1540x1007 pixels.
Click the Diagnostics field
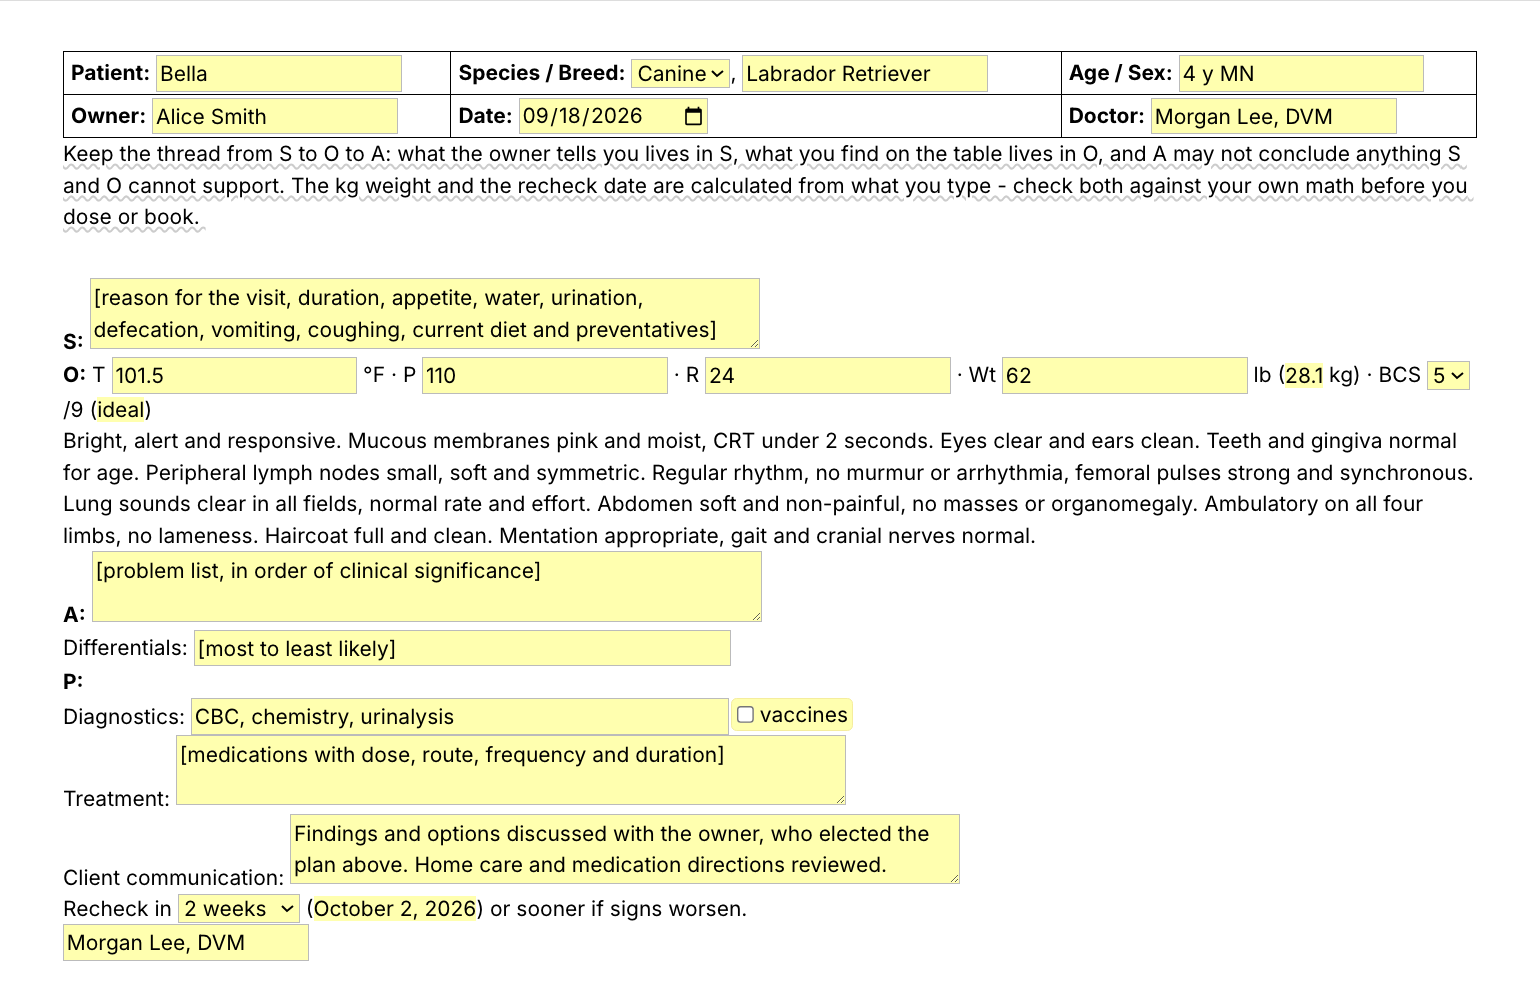(460, 716)
